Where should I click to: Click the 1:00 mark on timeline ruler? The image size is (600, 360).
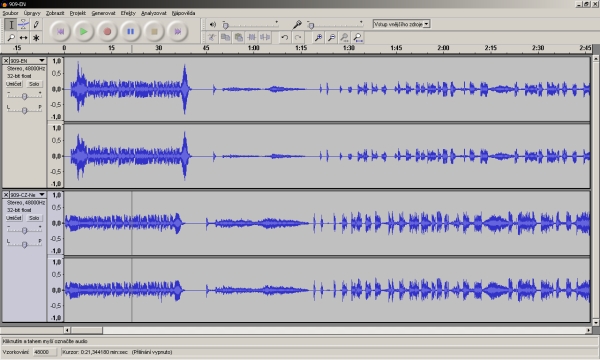(253, 48)
